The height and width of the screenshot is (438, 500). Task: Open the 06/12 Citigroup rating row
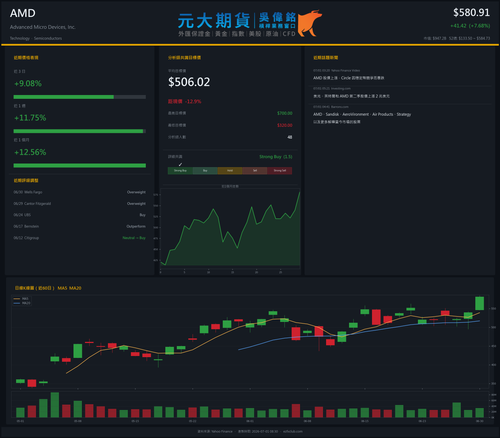click(80, 238)
